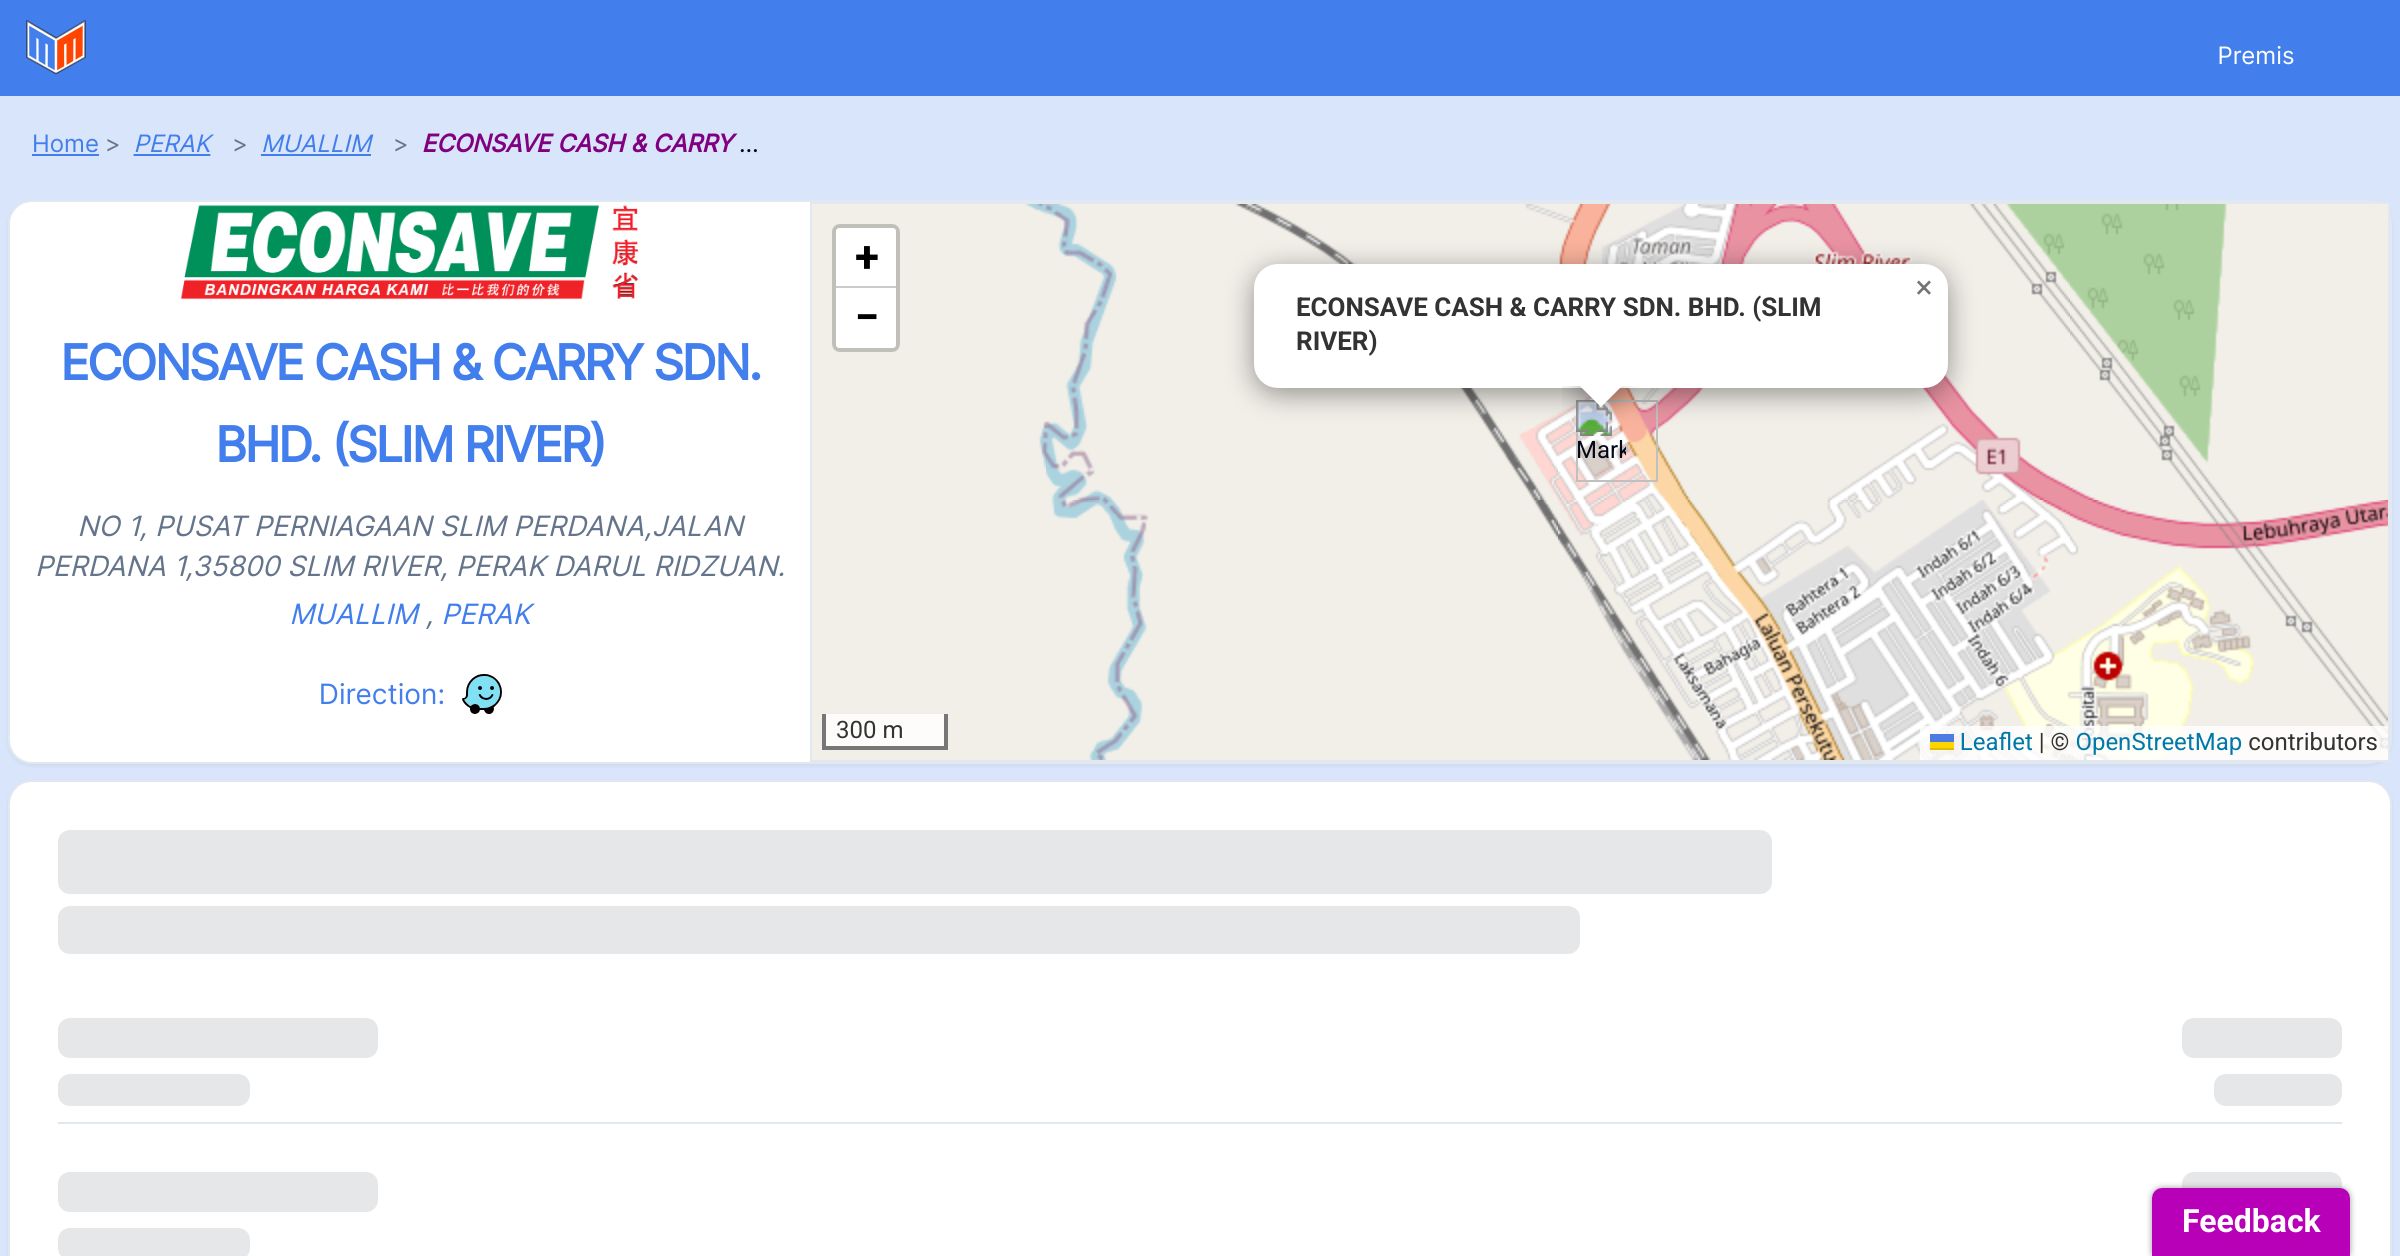Open the Premis menu item
Viewport: 2400px width, 1256px height.
click(2255, 56)
